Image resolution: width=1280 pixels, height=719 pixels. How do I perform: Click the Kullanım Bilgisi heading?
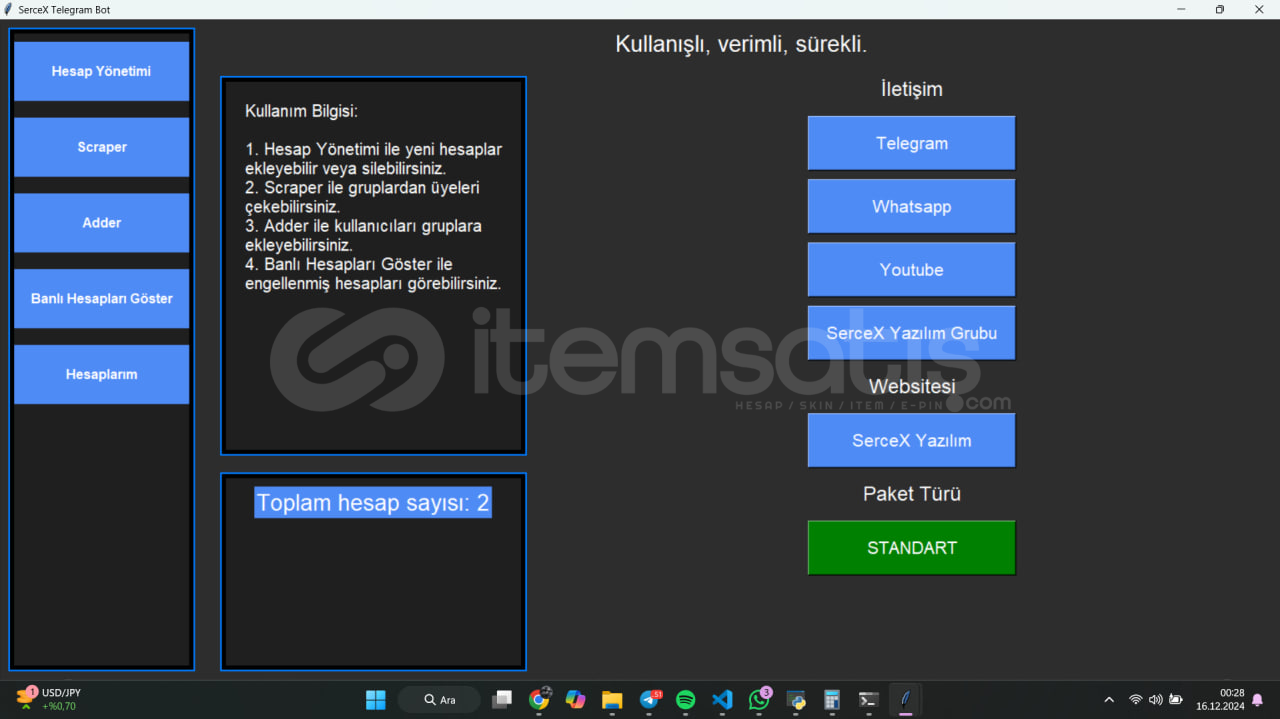[x=301, y=111]
